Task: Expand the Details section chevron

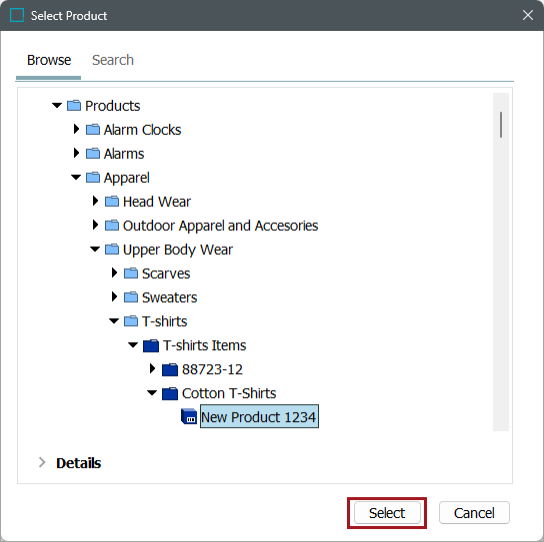Action: [42, 462]
